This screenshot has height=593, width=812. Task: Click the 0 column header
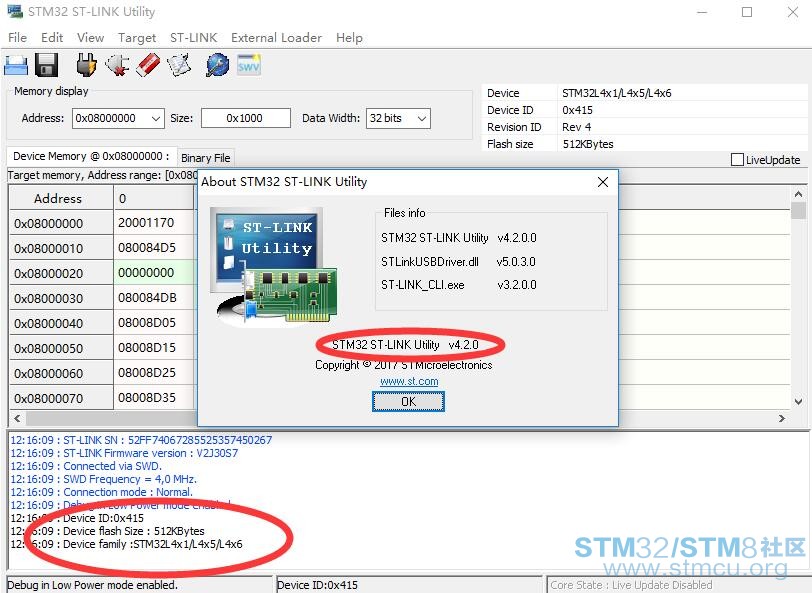(x=154, y=198)
